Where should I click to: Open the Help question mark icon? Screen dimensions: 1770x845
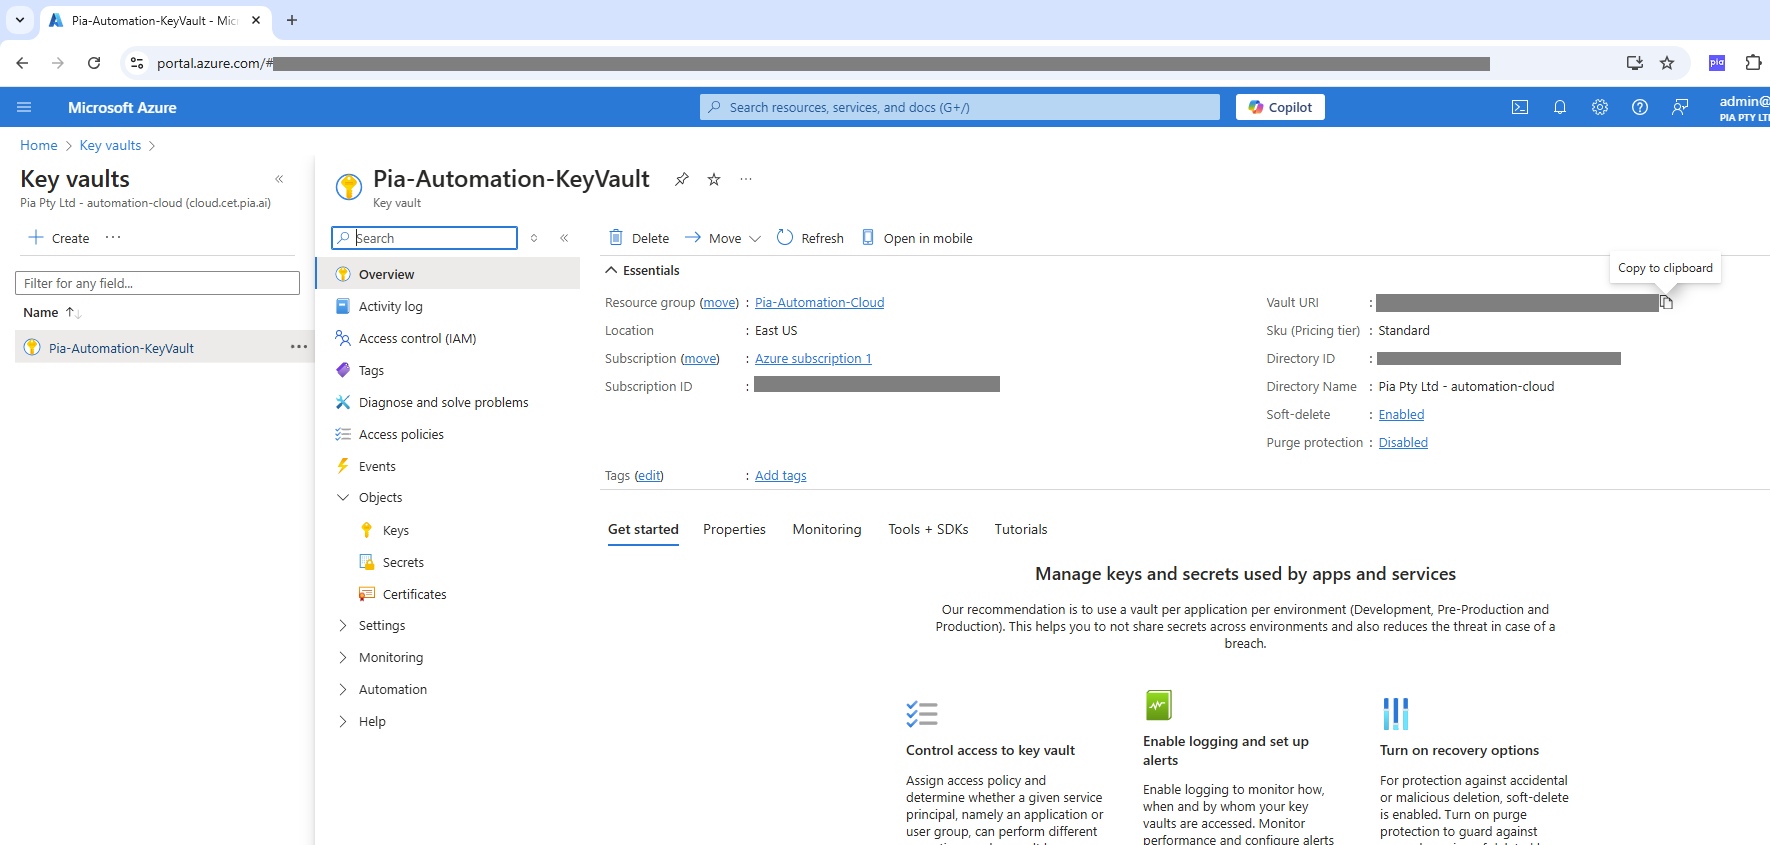coord(1640,107)
